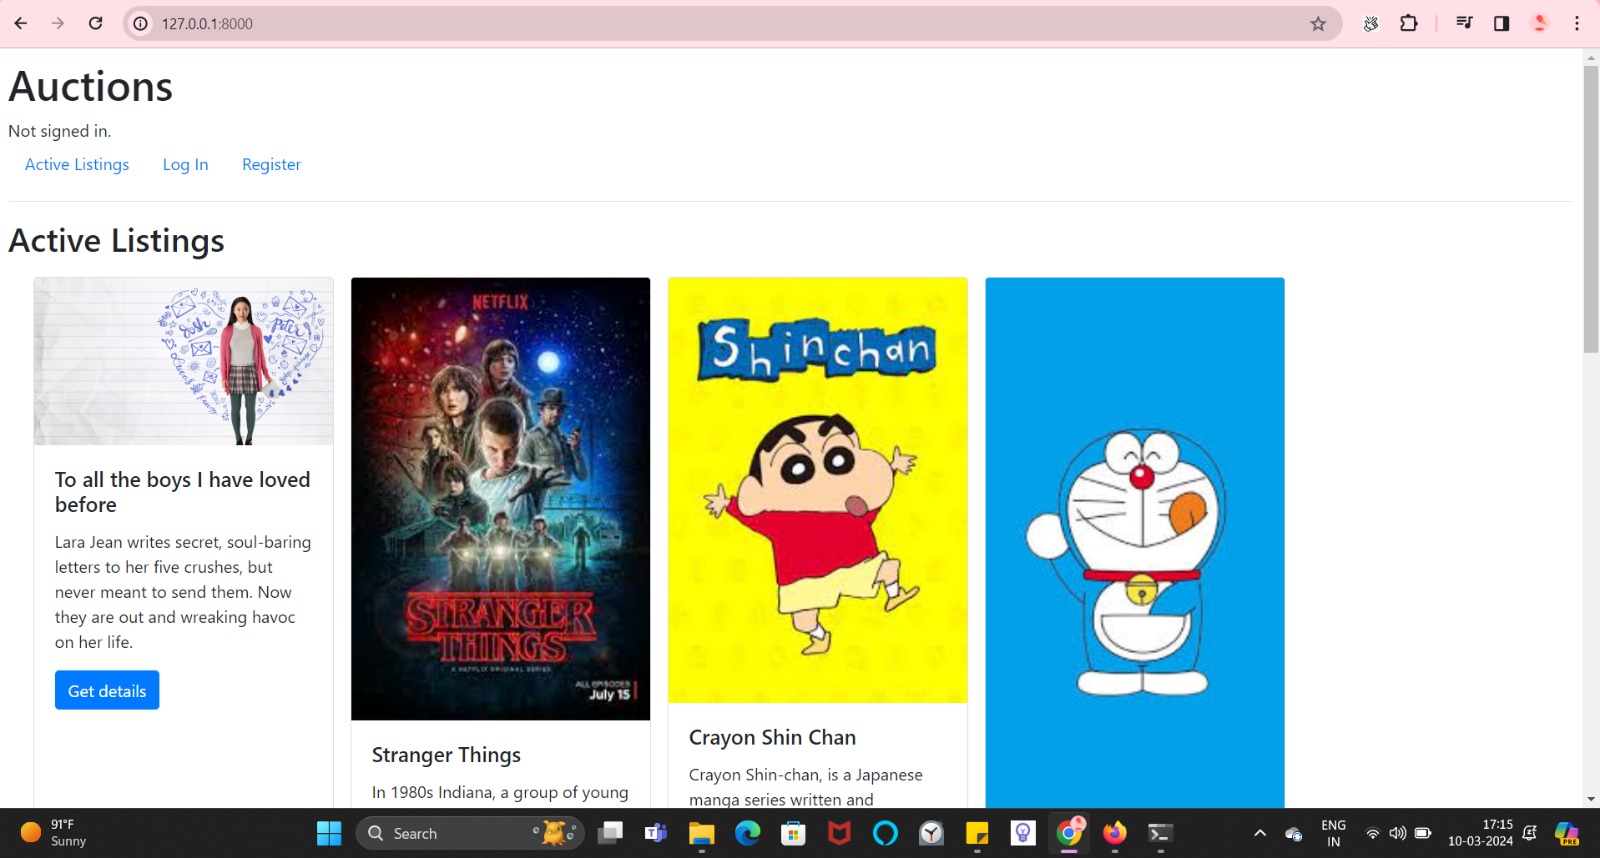Open the Register link
The image size is (1600, 858).
point(271,164)
